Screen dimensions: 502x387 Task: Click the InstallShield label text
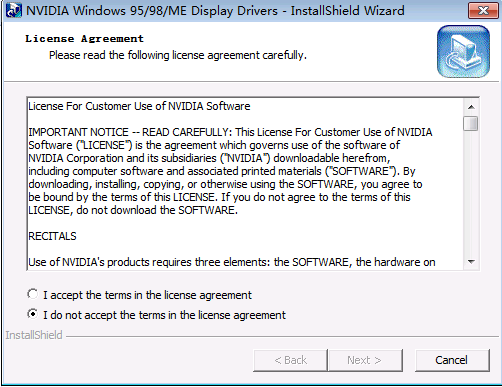(x=34, y=335)
